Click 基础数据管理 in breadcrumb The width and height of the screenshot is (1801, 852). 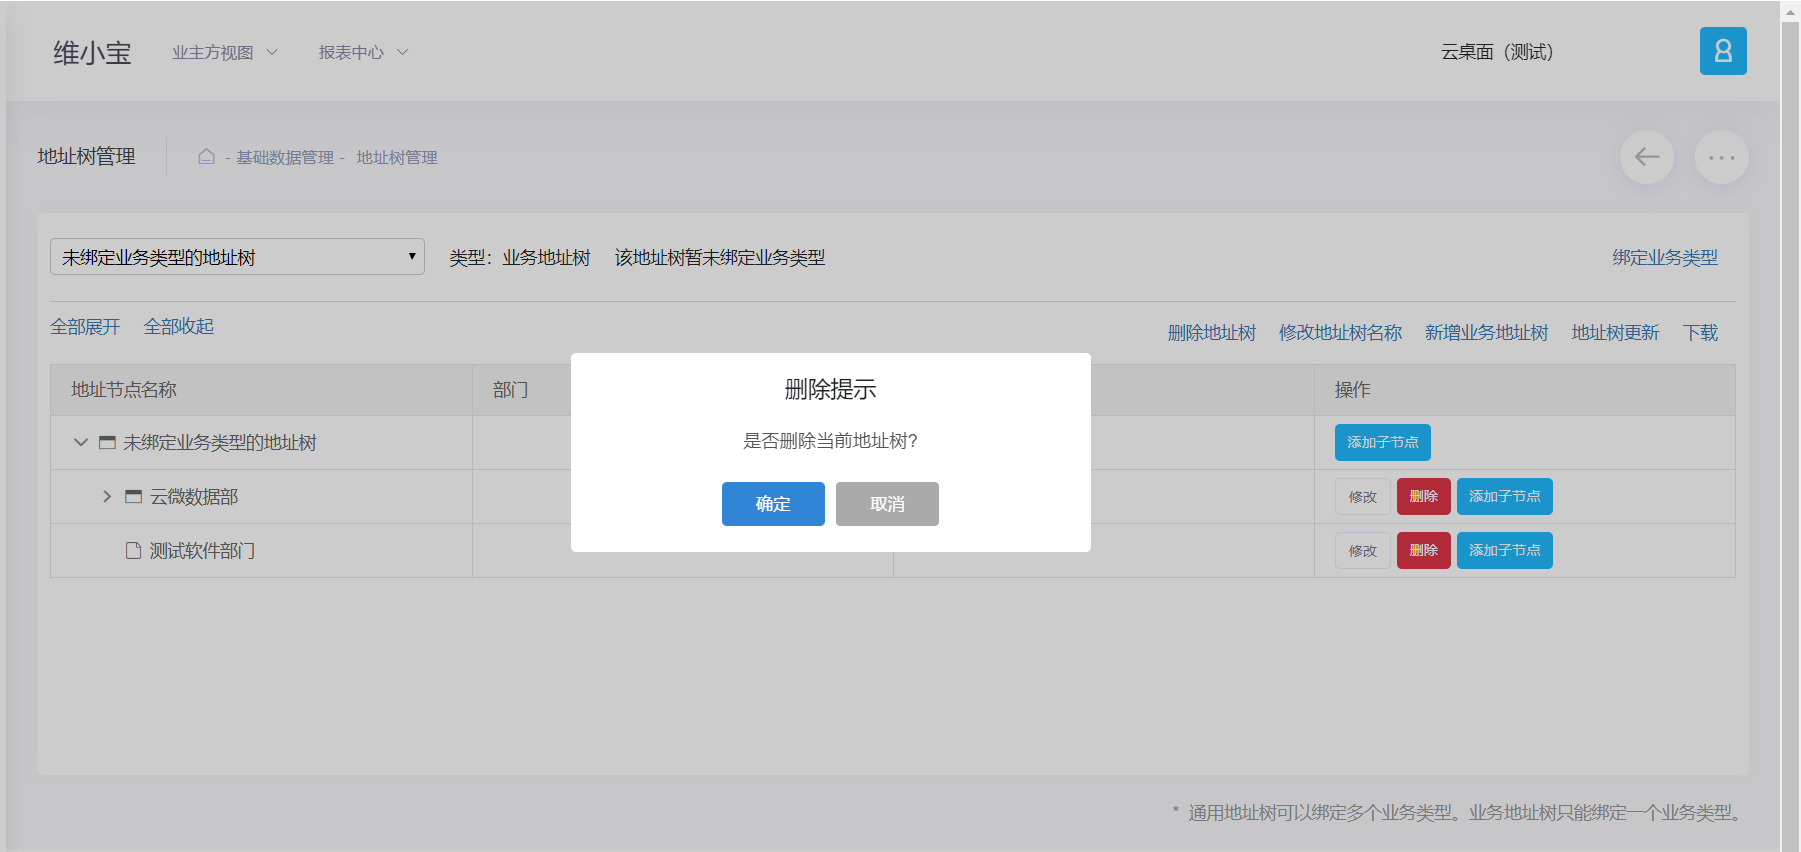285,157
